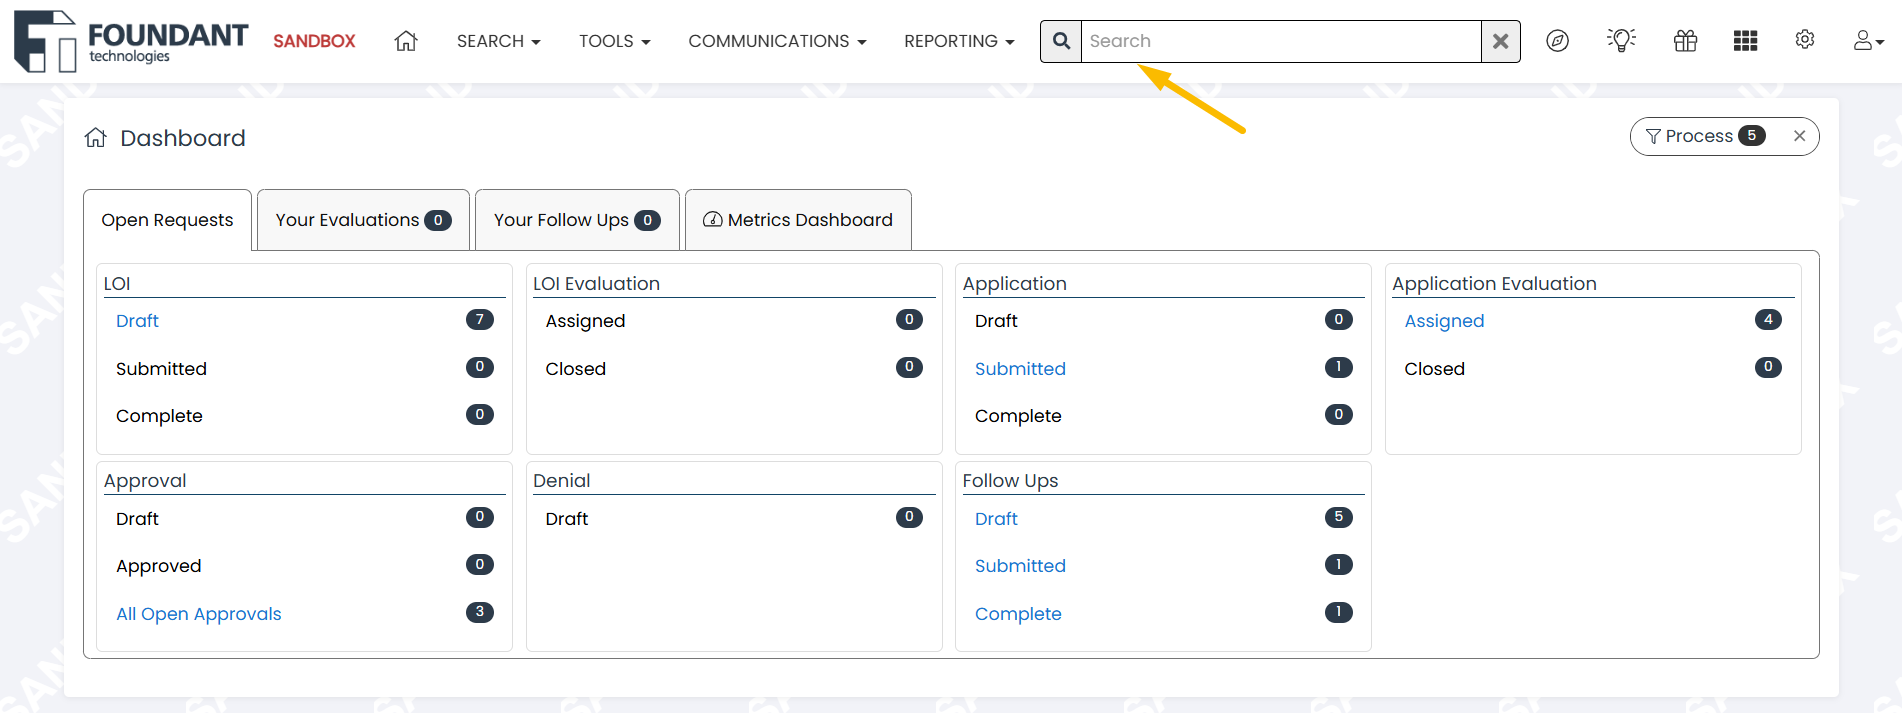Viewport: 1902px width, 713px height.
Task: Click the LOI Draft count badge 7
Action: [480, 320]
